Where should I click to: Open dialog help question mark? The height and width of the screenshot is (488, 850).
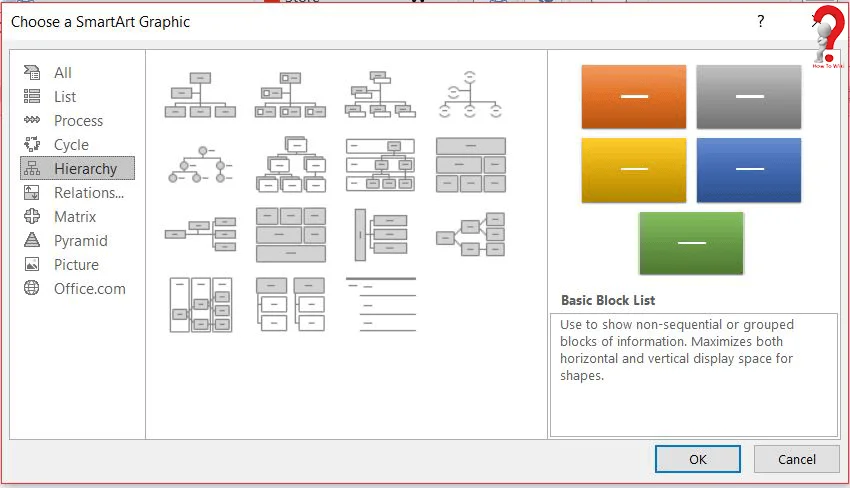point(761,21)
